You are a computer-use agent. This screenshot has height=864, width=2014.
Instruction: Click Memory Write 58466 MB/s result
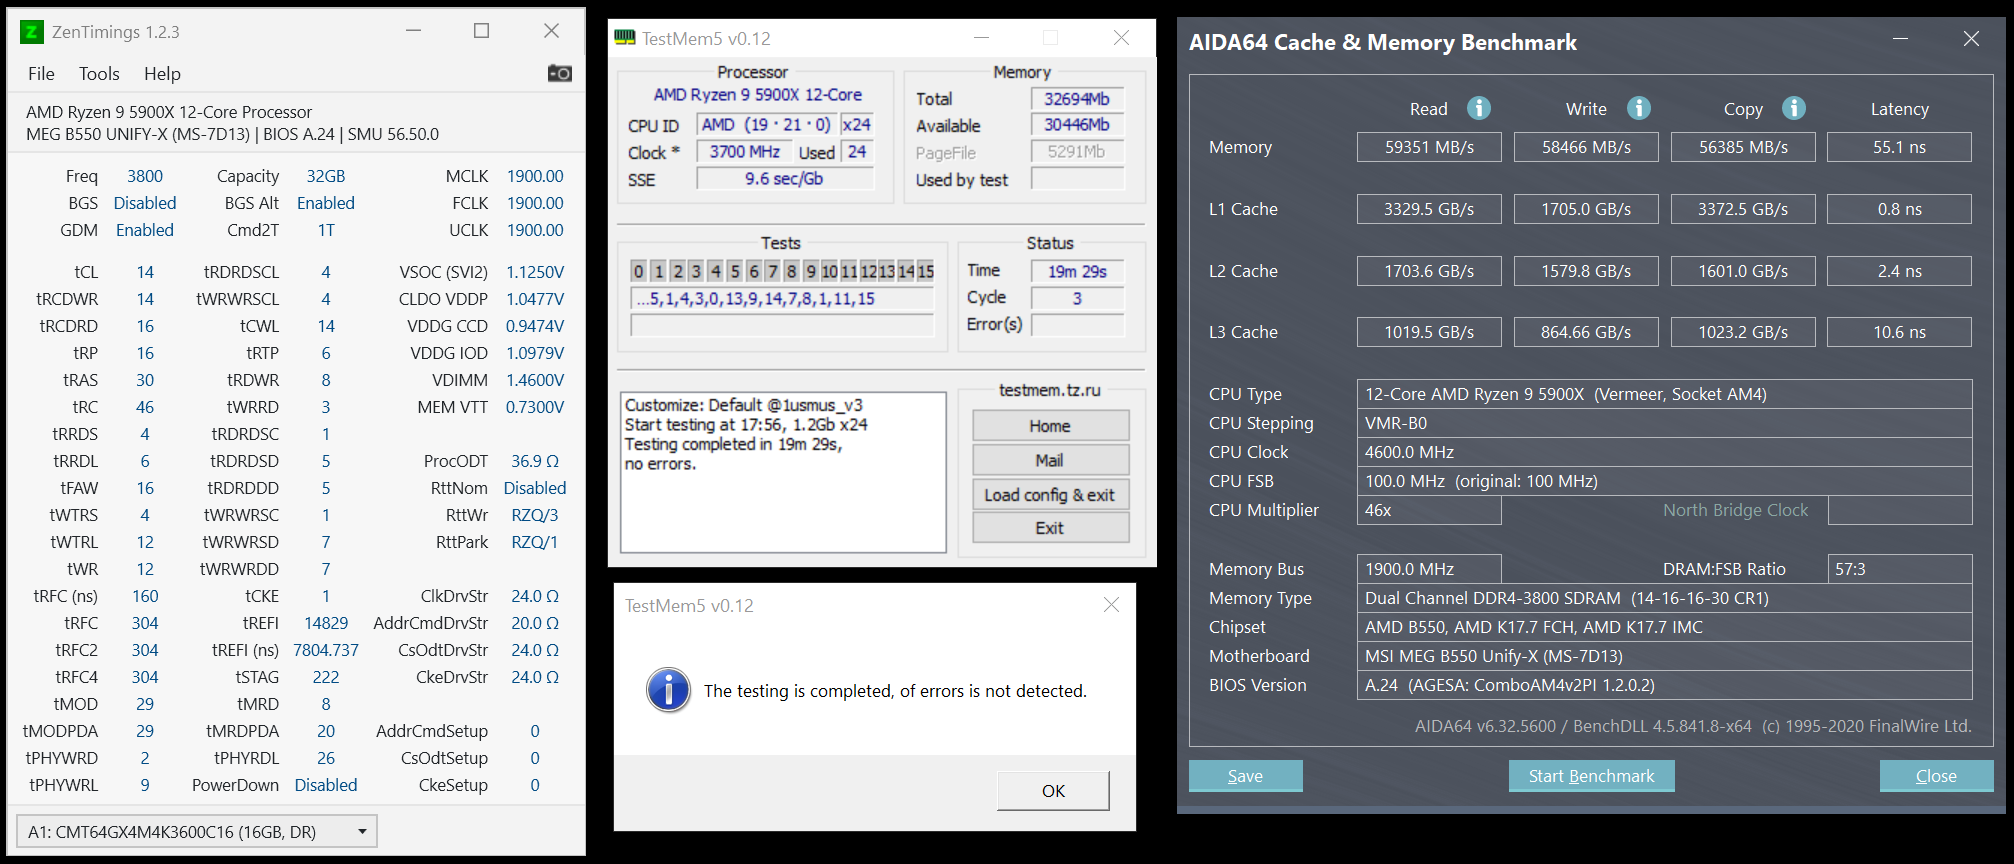(1586, 147)
